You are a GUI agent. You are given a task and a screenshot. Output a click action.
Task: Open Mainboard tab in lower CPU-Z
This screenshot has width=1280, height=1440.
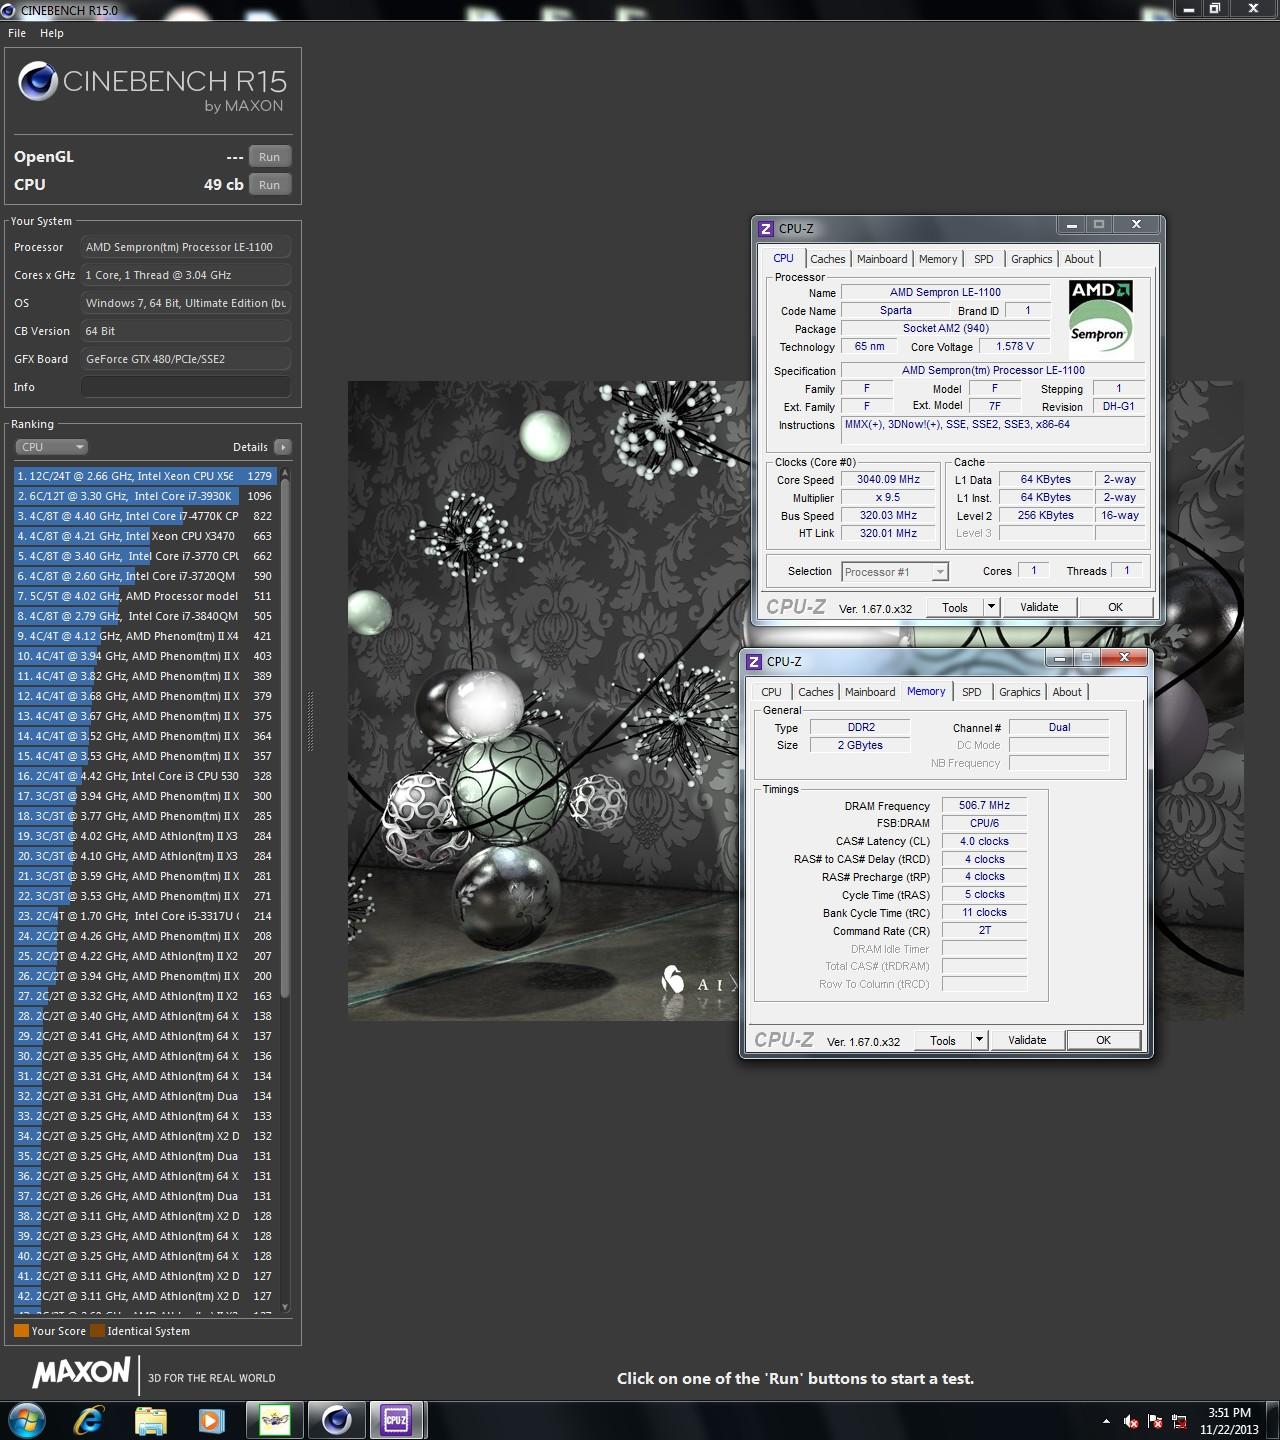870,692
